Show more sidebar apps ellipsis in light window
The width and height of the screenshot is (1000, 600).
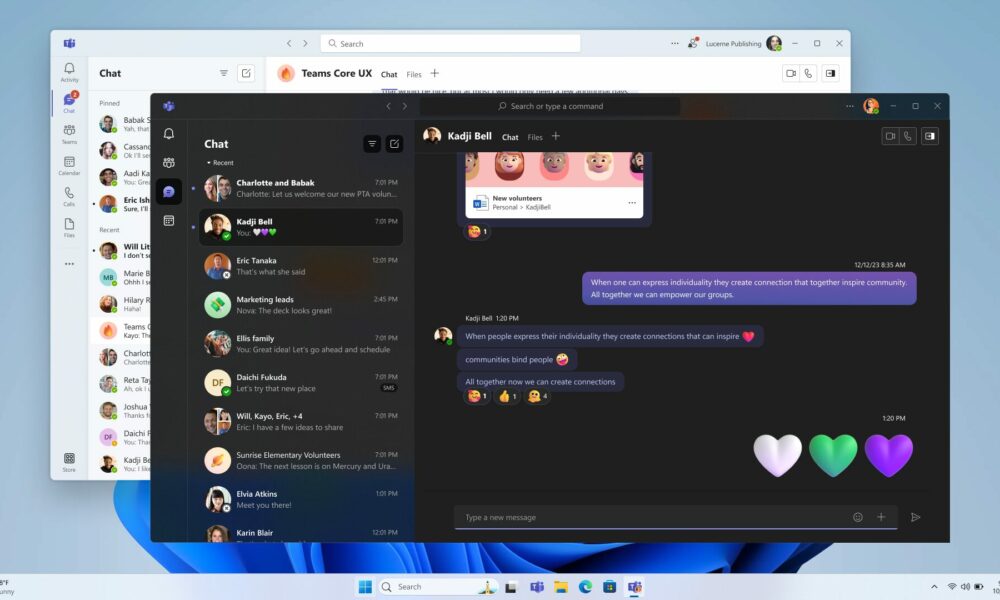click(x=70, y=263)
